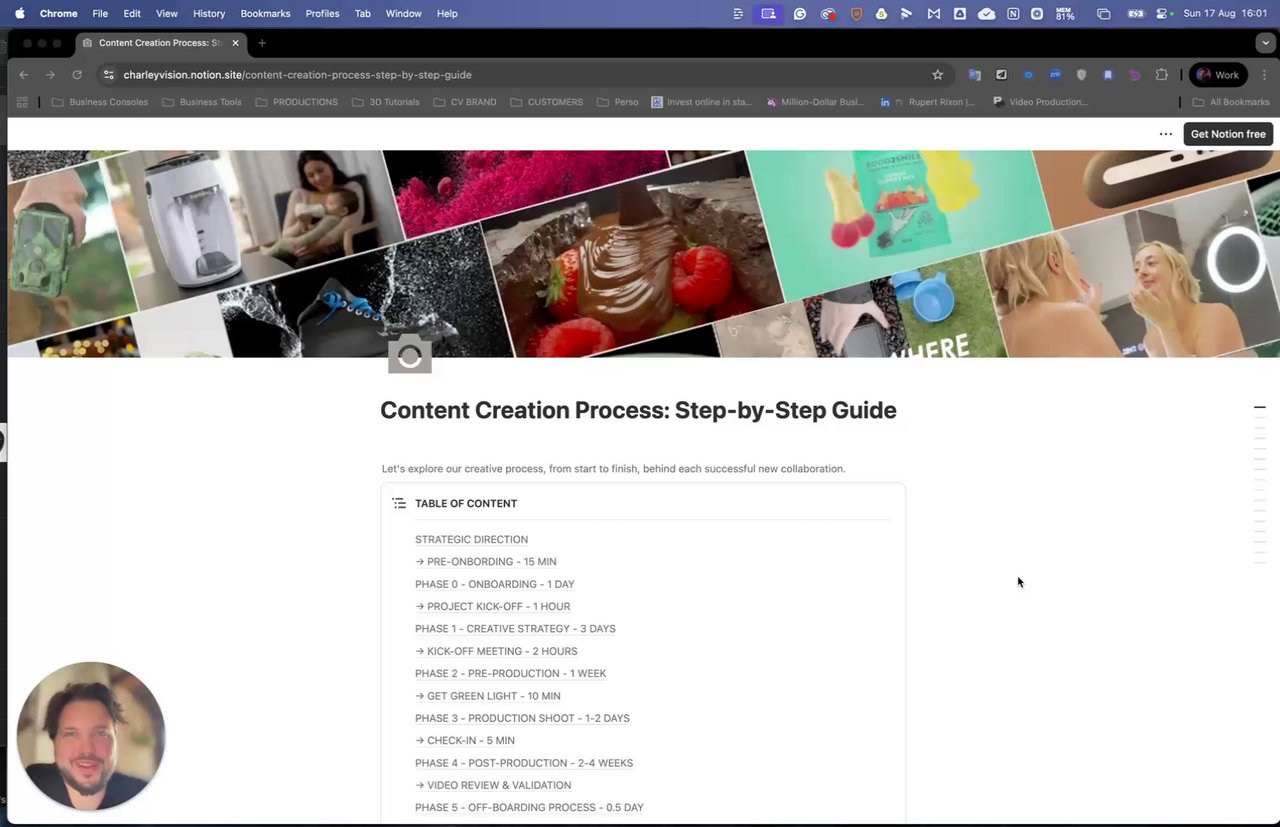The width and height of the screenshot is (1280, 827).
Task: Go to Phase 4 - Post-Production link
Action: click(524, 763)
